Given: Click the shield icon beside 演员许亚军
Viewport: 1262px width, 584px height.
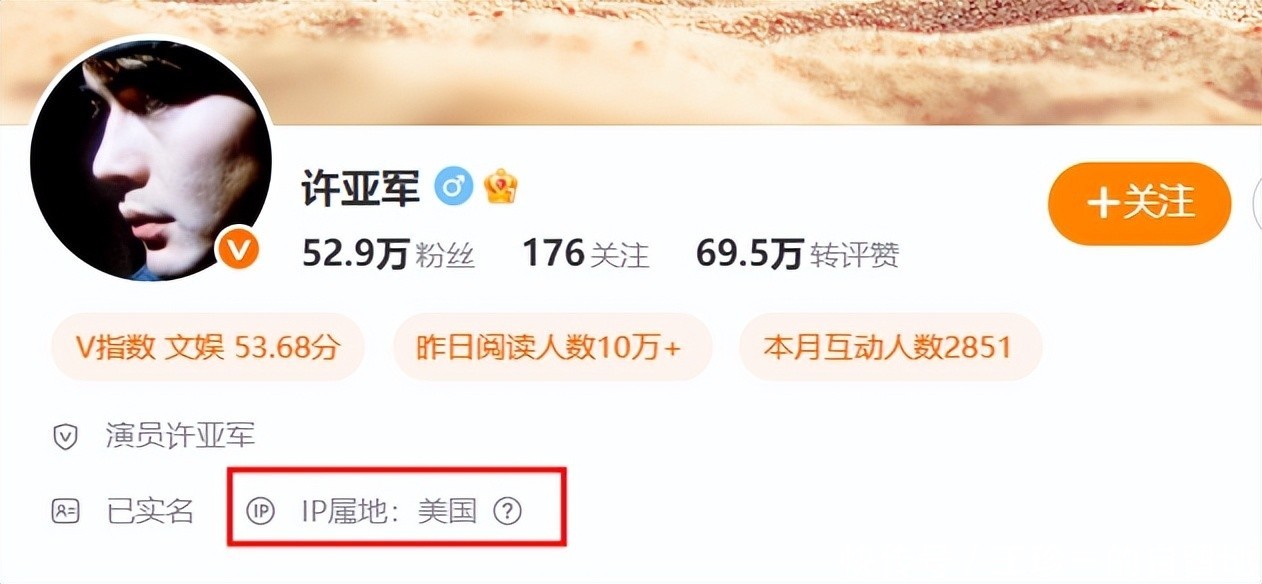Looking at the screenshot, I should pos(65,437).
